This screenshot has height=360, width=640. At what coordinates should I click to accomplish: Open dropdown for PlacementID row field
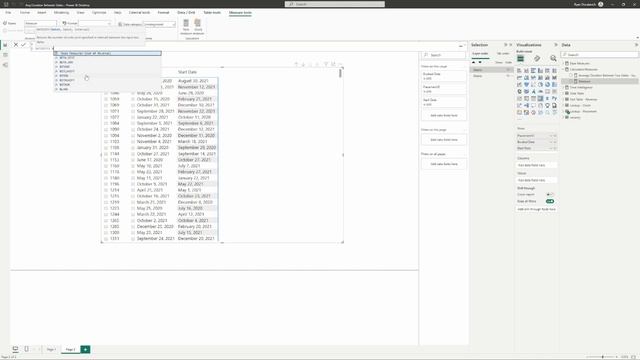[551, 136]
